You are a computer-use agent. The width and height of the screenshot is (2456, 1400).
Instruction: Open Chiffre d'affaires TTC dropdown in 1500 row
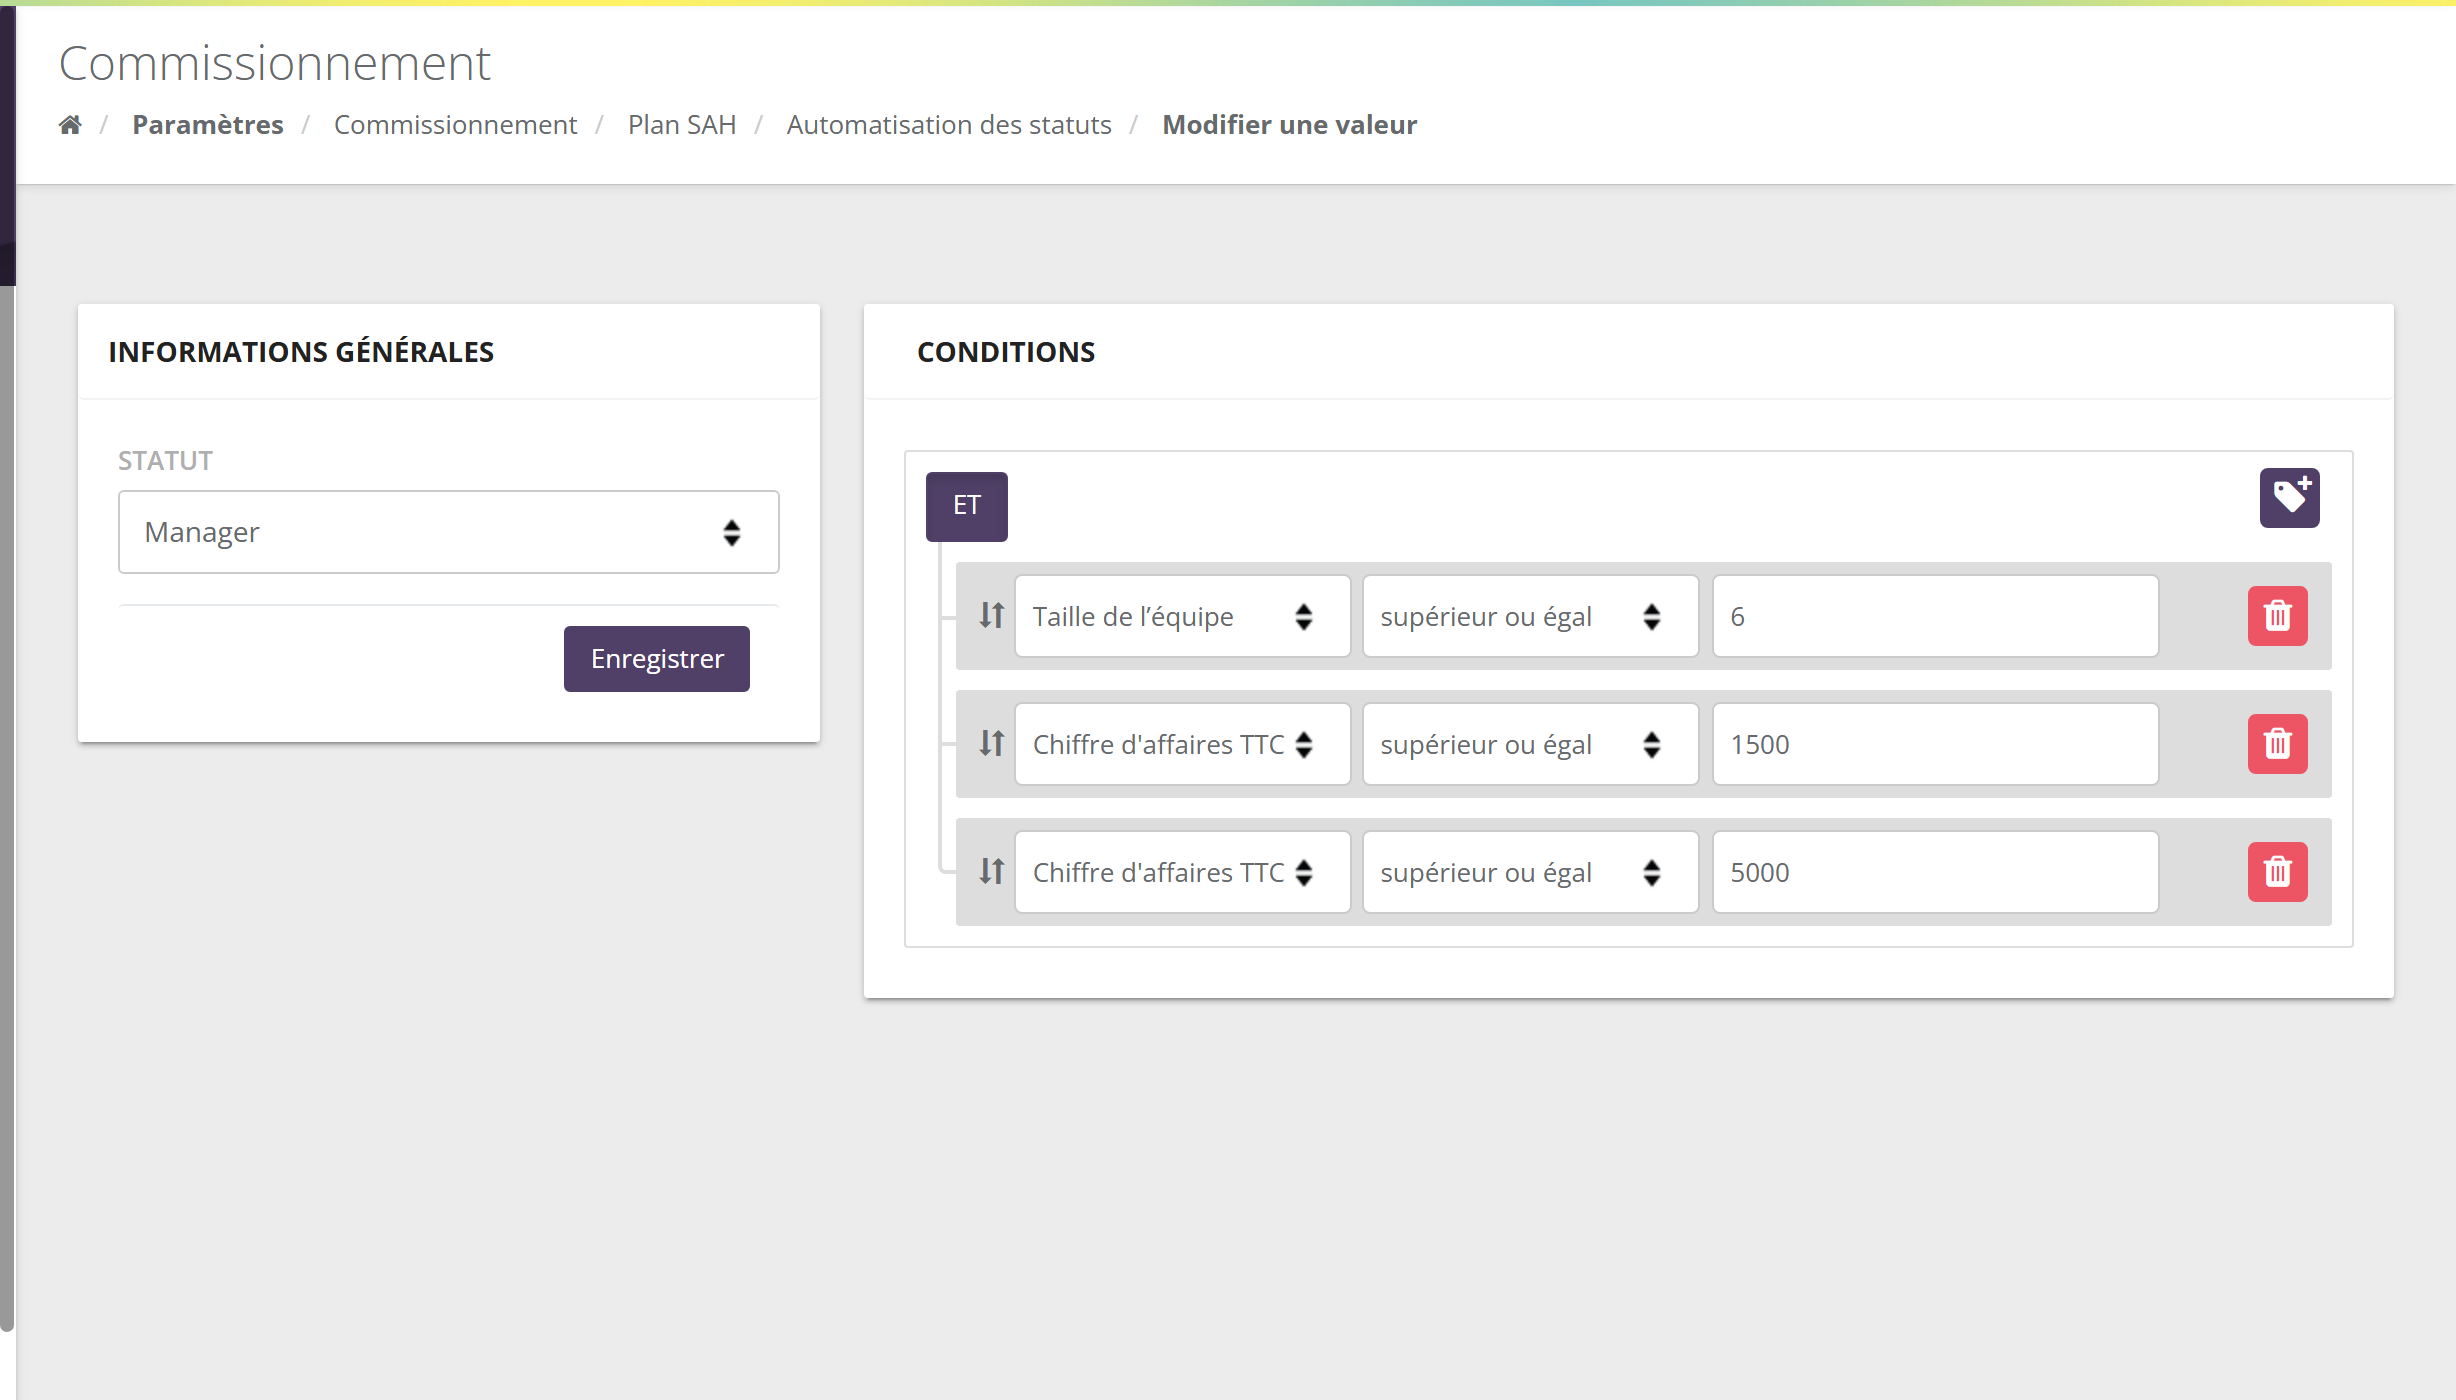click(x=1182, y=744)
